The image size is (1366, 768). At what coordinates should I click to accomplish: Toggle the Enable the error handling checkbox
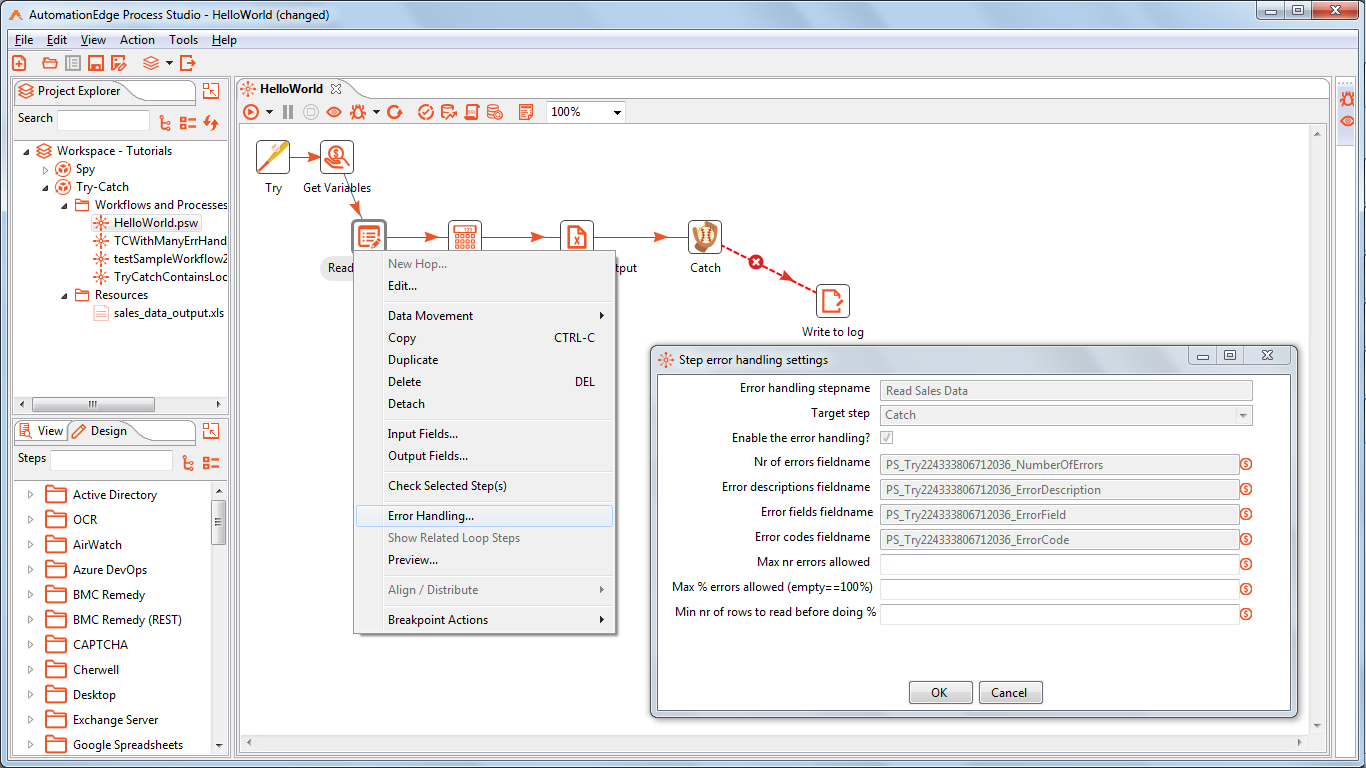pyautogui.click(x=887, y=438)
